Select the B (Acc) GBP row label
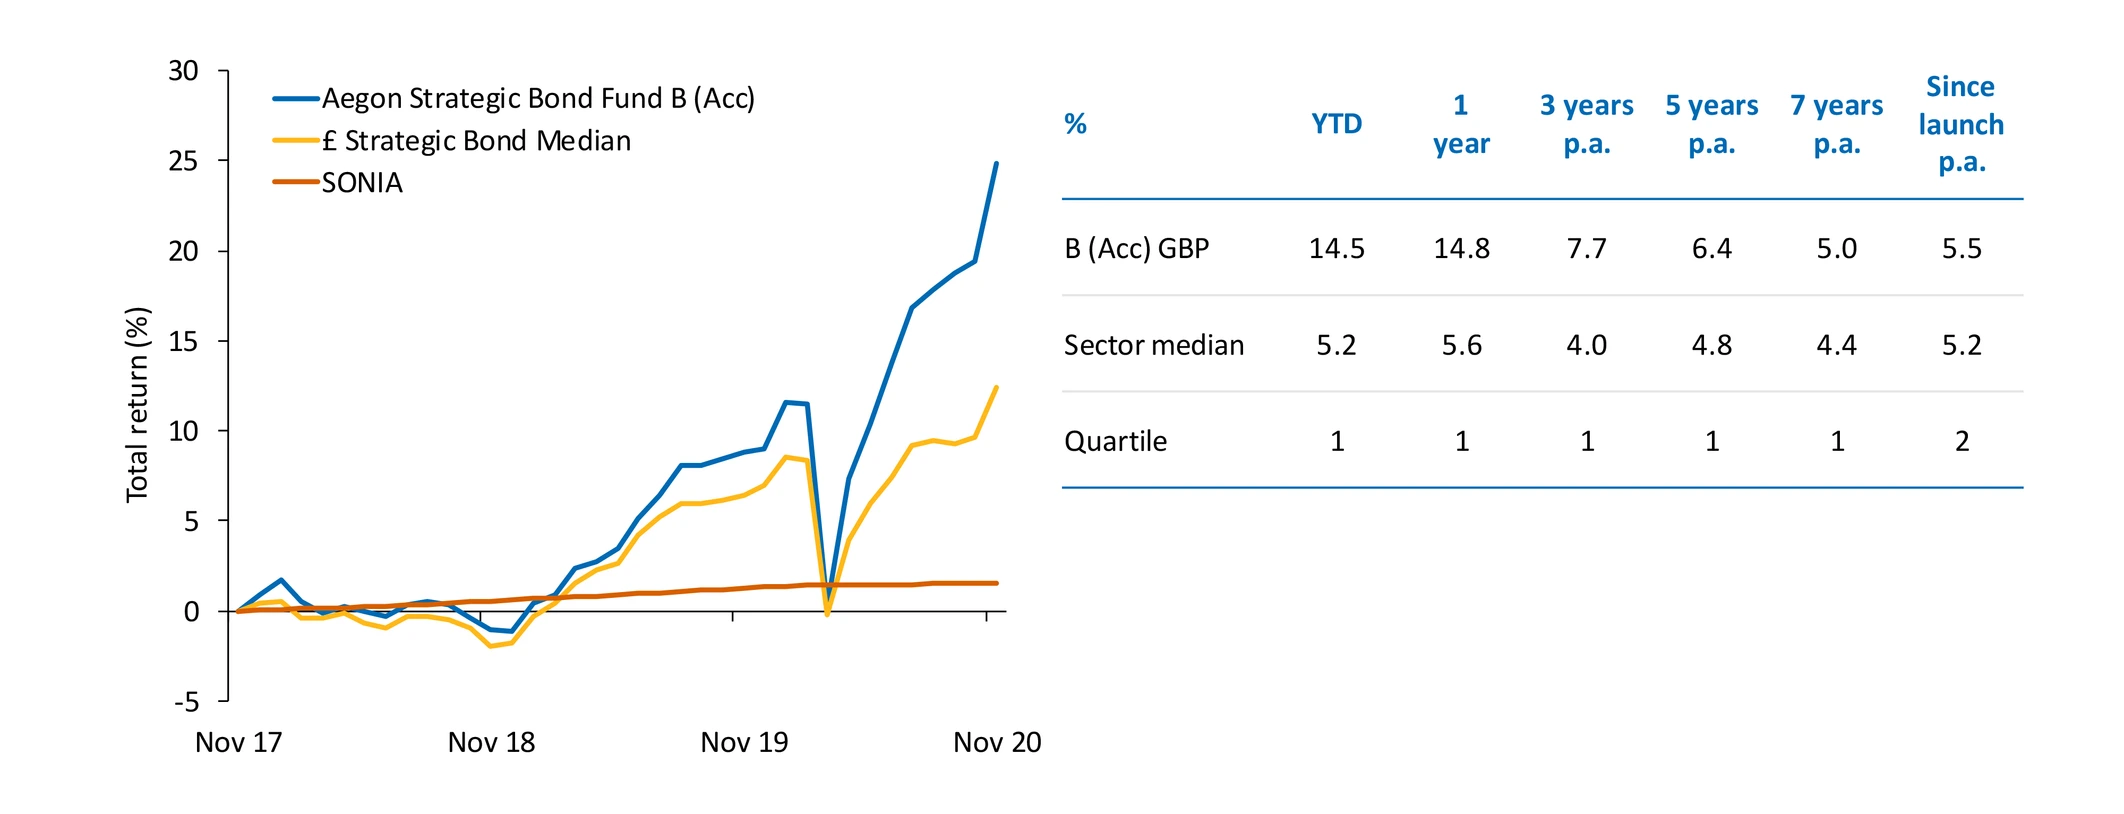2124x814 pixels. point(1136,248)
